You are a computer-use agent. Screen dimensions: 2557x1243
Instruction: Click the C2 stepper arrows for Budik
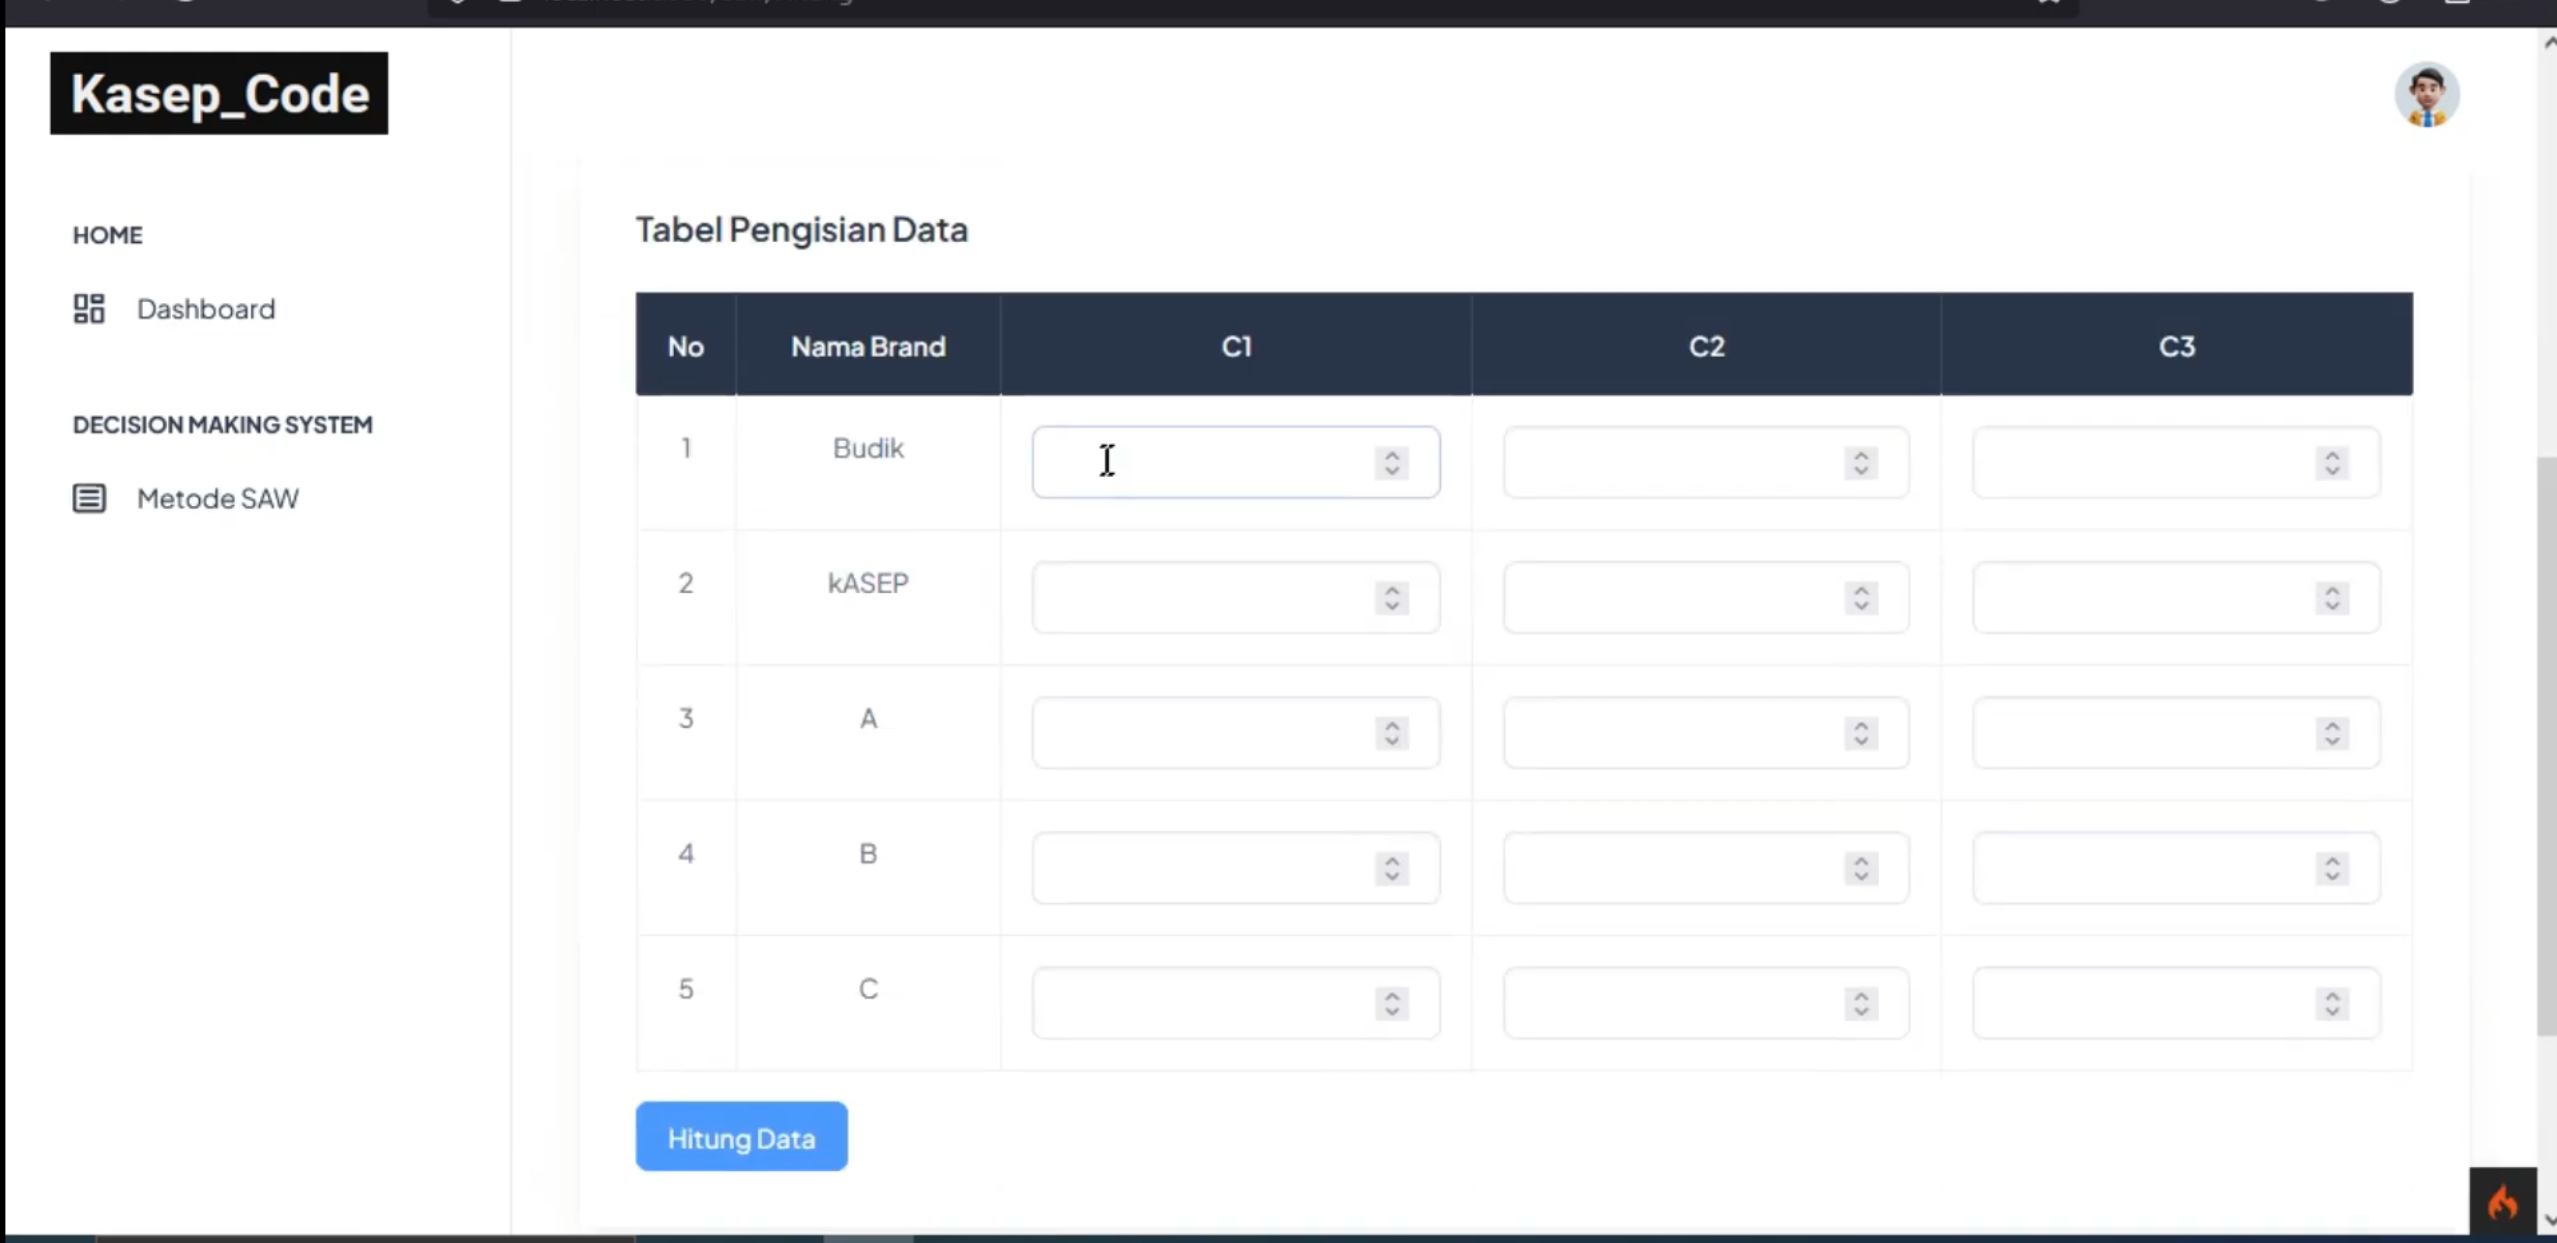[1861, 462]
